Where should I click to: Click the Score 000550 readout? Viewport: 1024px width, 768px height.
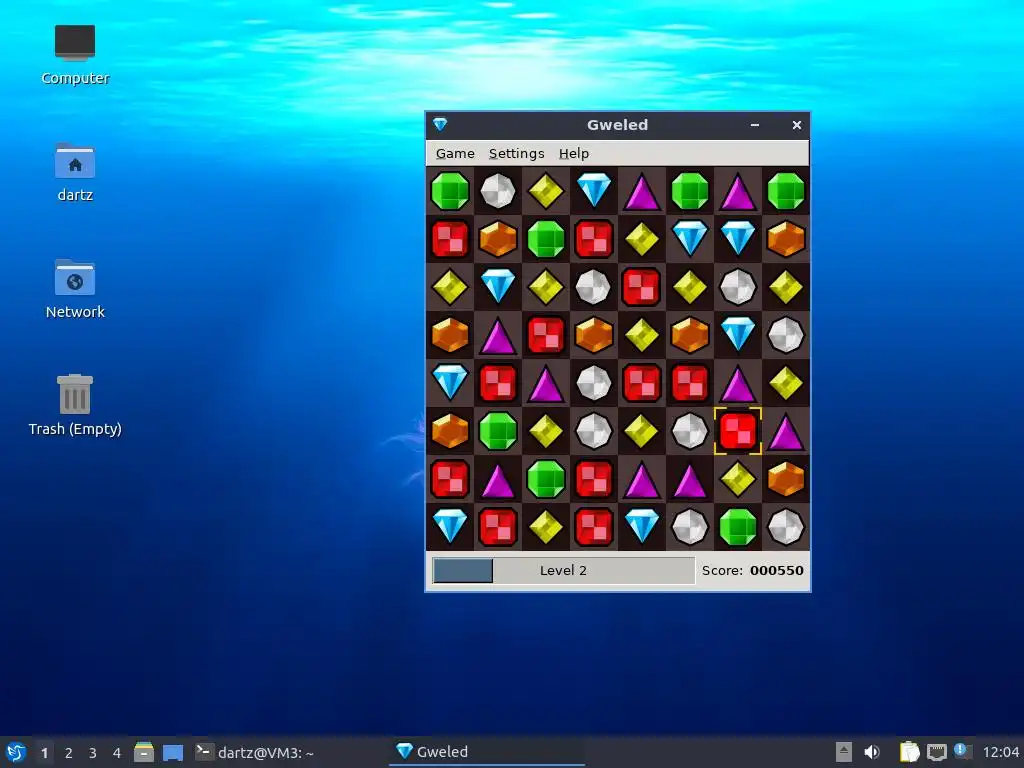coord(753,570)
